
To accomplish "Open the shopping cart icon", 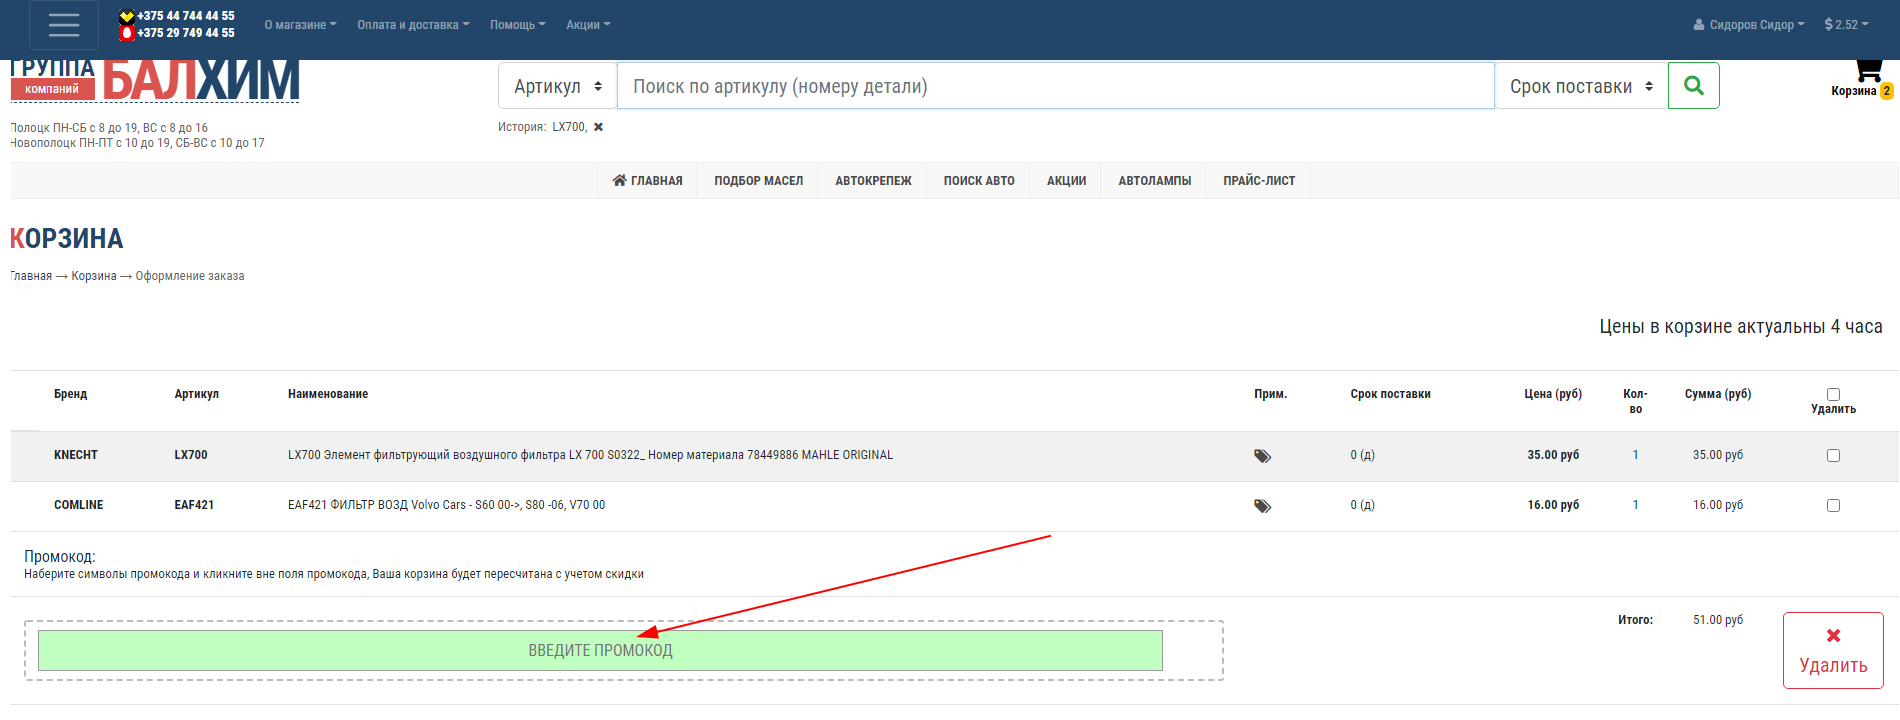I will pos(1867,70).
